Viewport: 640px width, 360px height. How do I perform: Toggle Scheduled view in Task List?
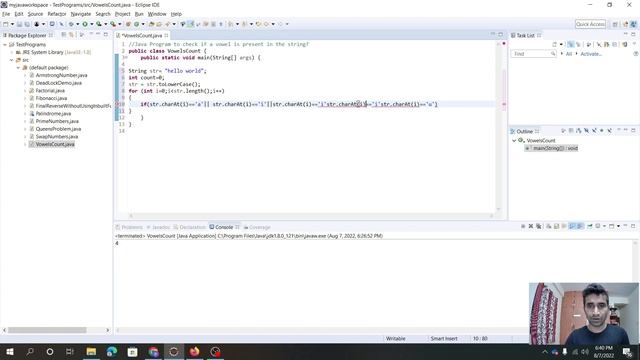click(x=578, y=44)
